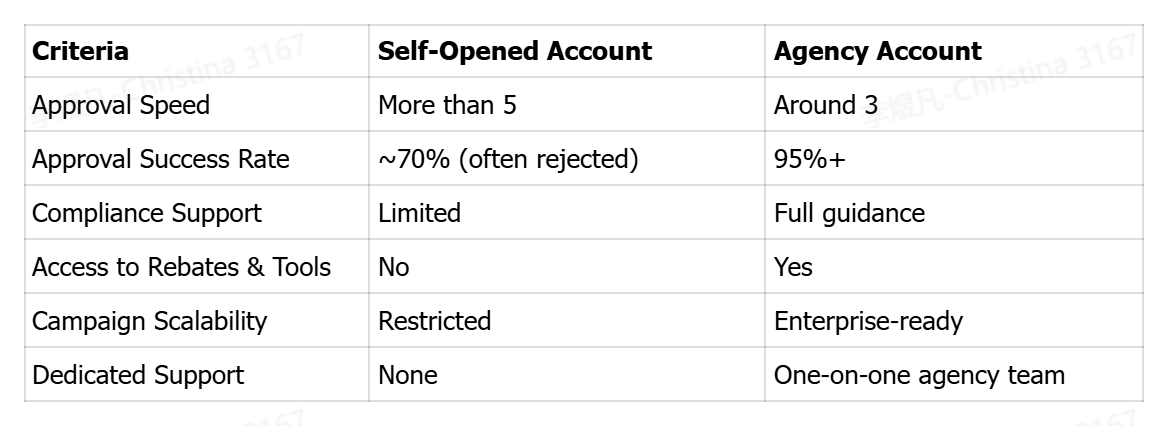Click the "Yes" cell
This screenshot has height=426, width=1168.
tap(793, 267)
